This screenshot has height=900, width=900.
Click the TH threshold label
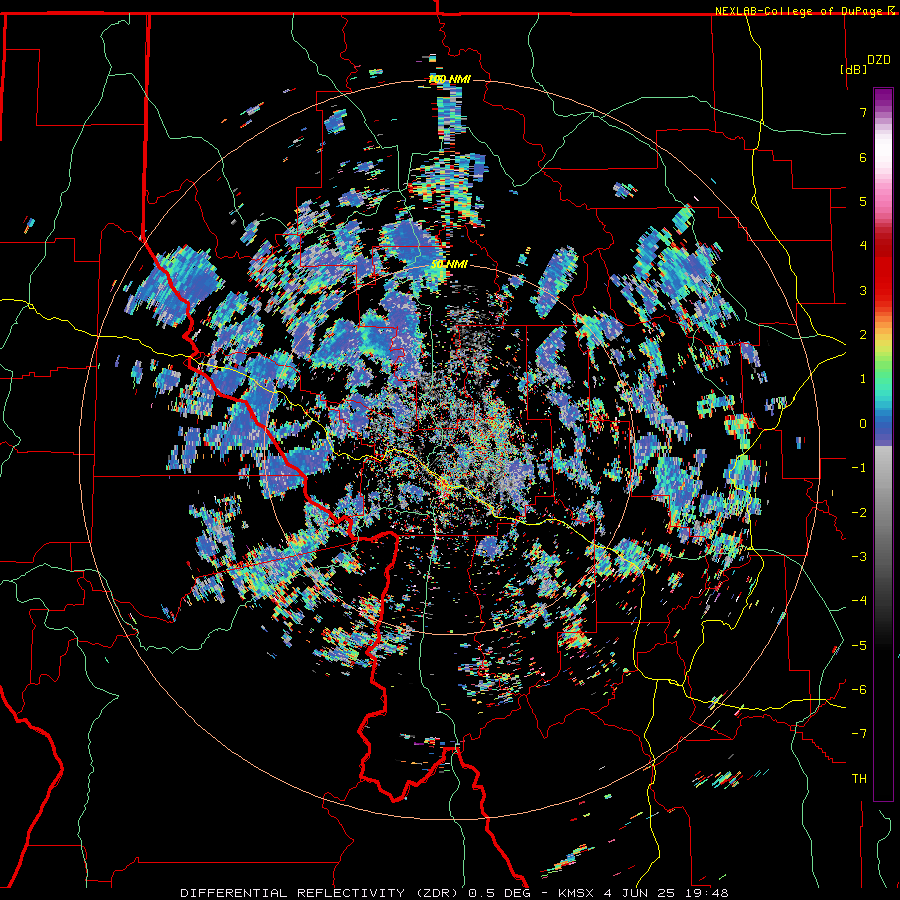(859, 779)
